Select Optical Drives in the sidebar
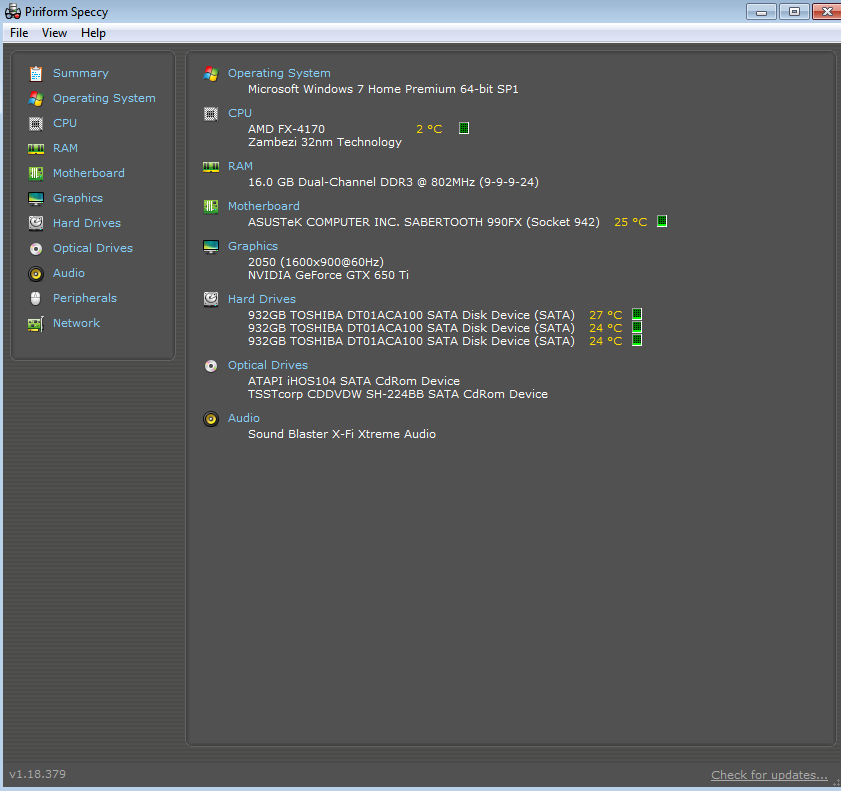The height and width of the screenshot is (791, 841). coord(93,248)
